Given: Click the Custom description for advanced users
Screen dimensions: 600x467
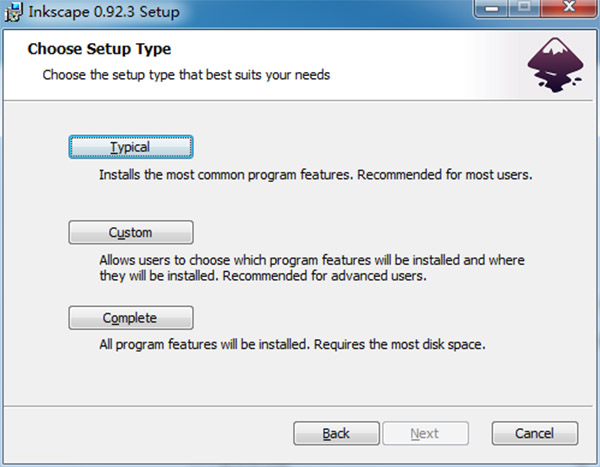Looking at the screenshot, I should [x=312, y=268].
